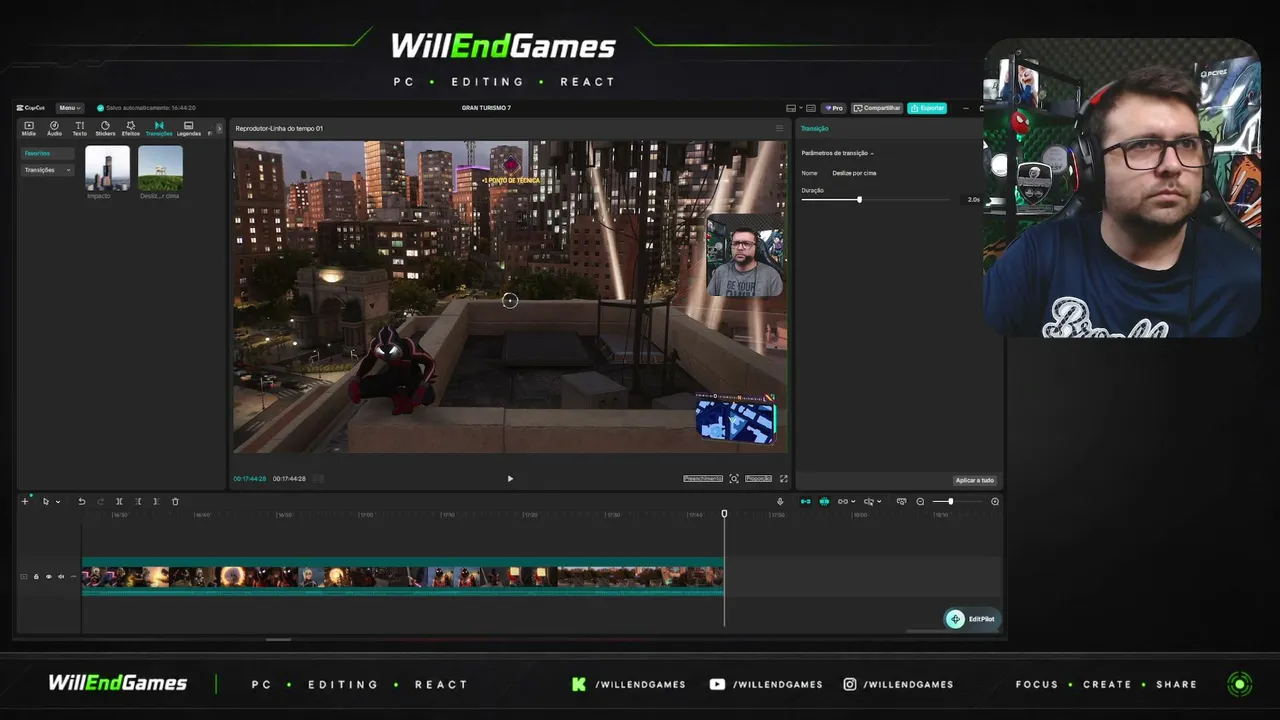
Task: Click the duration value field 2.0s
Action: coord(973,200)
